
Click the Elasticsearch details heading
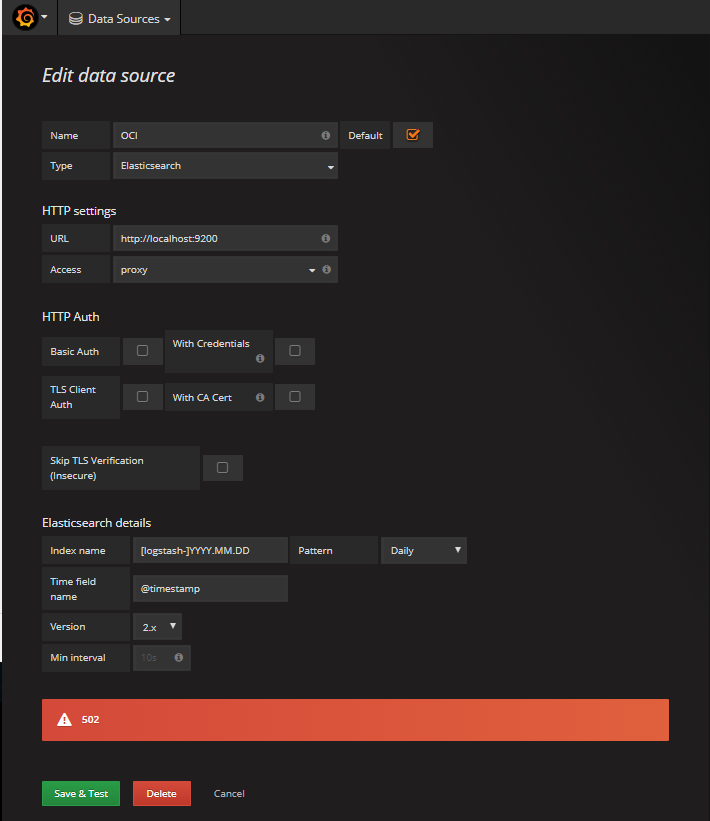point(96,523)
